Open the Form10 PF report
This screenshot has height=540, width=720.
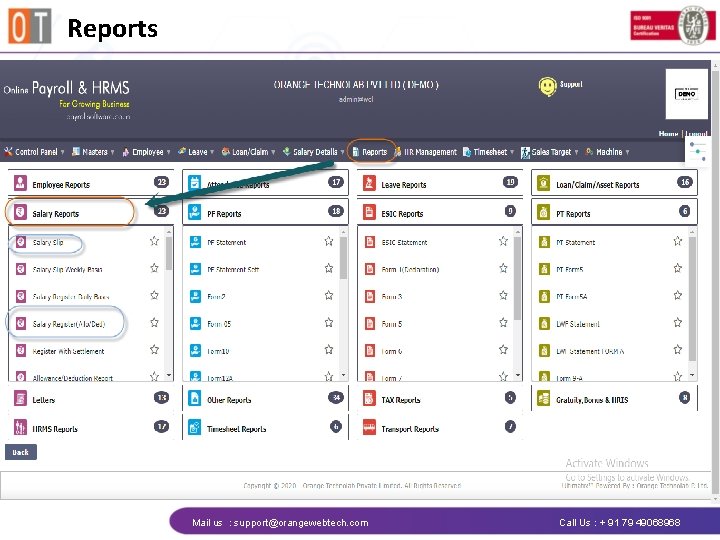pos(218,351)
